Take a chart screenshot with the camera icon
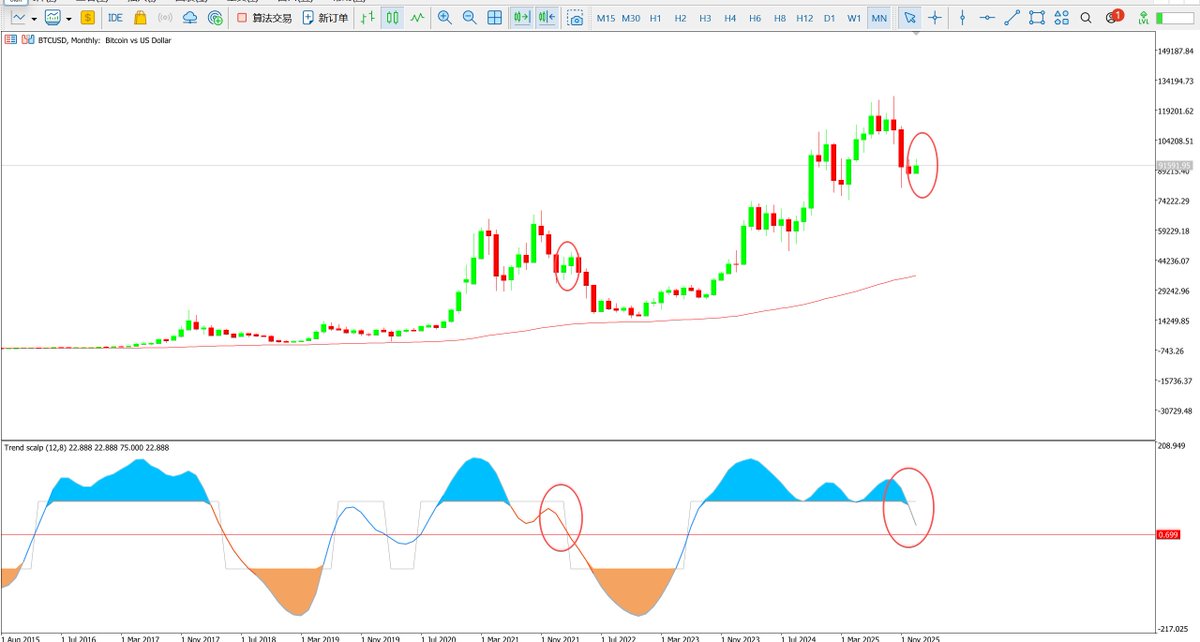The width and height of the screenshot is (1200, 642). pyautogui.click(x=573, y=17)
